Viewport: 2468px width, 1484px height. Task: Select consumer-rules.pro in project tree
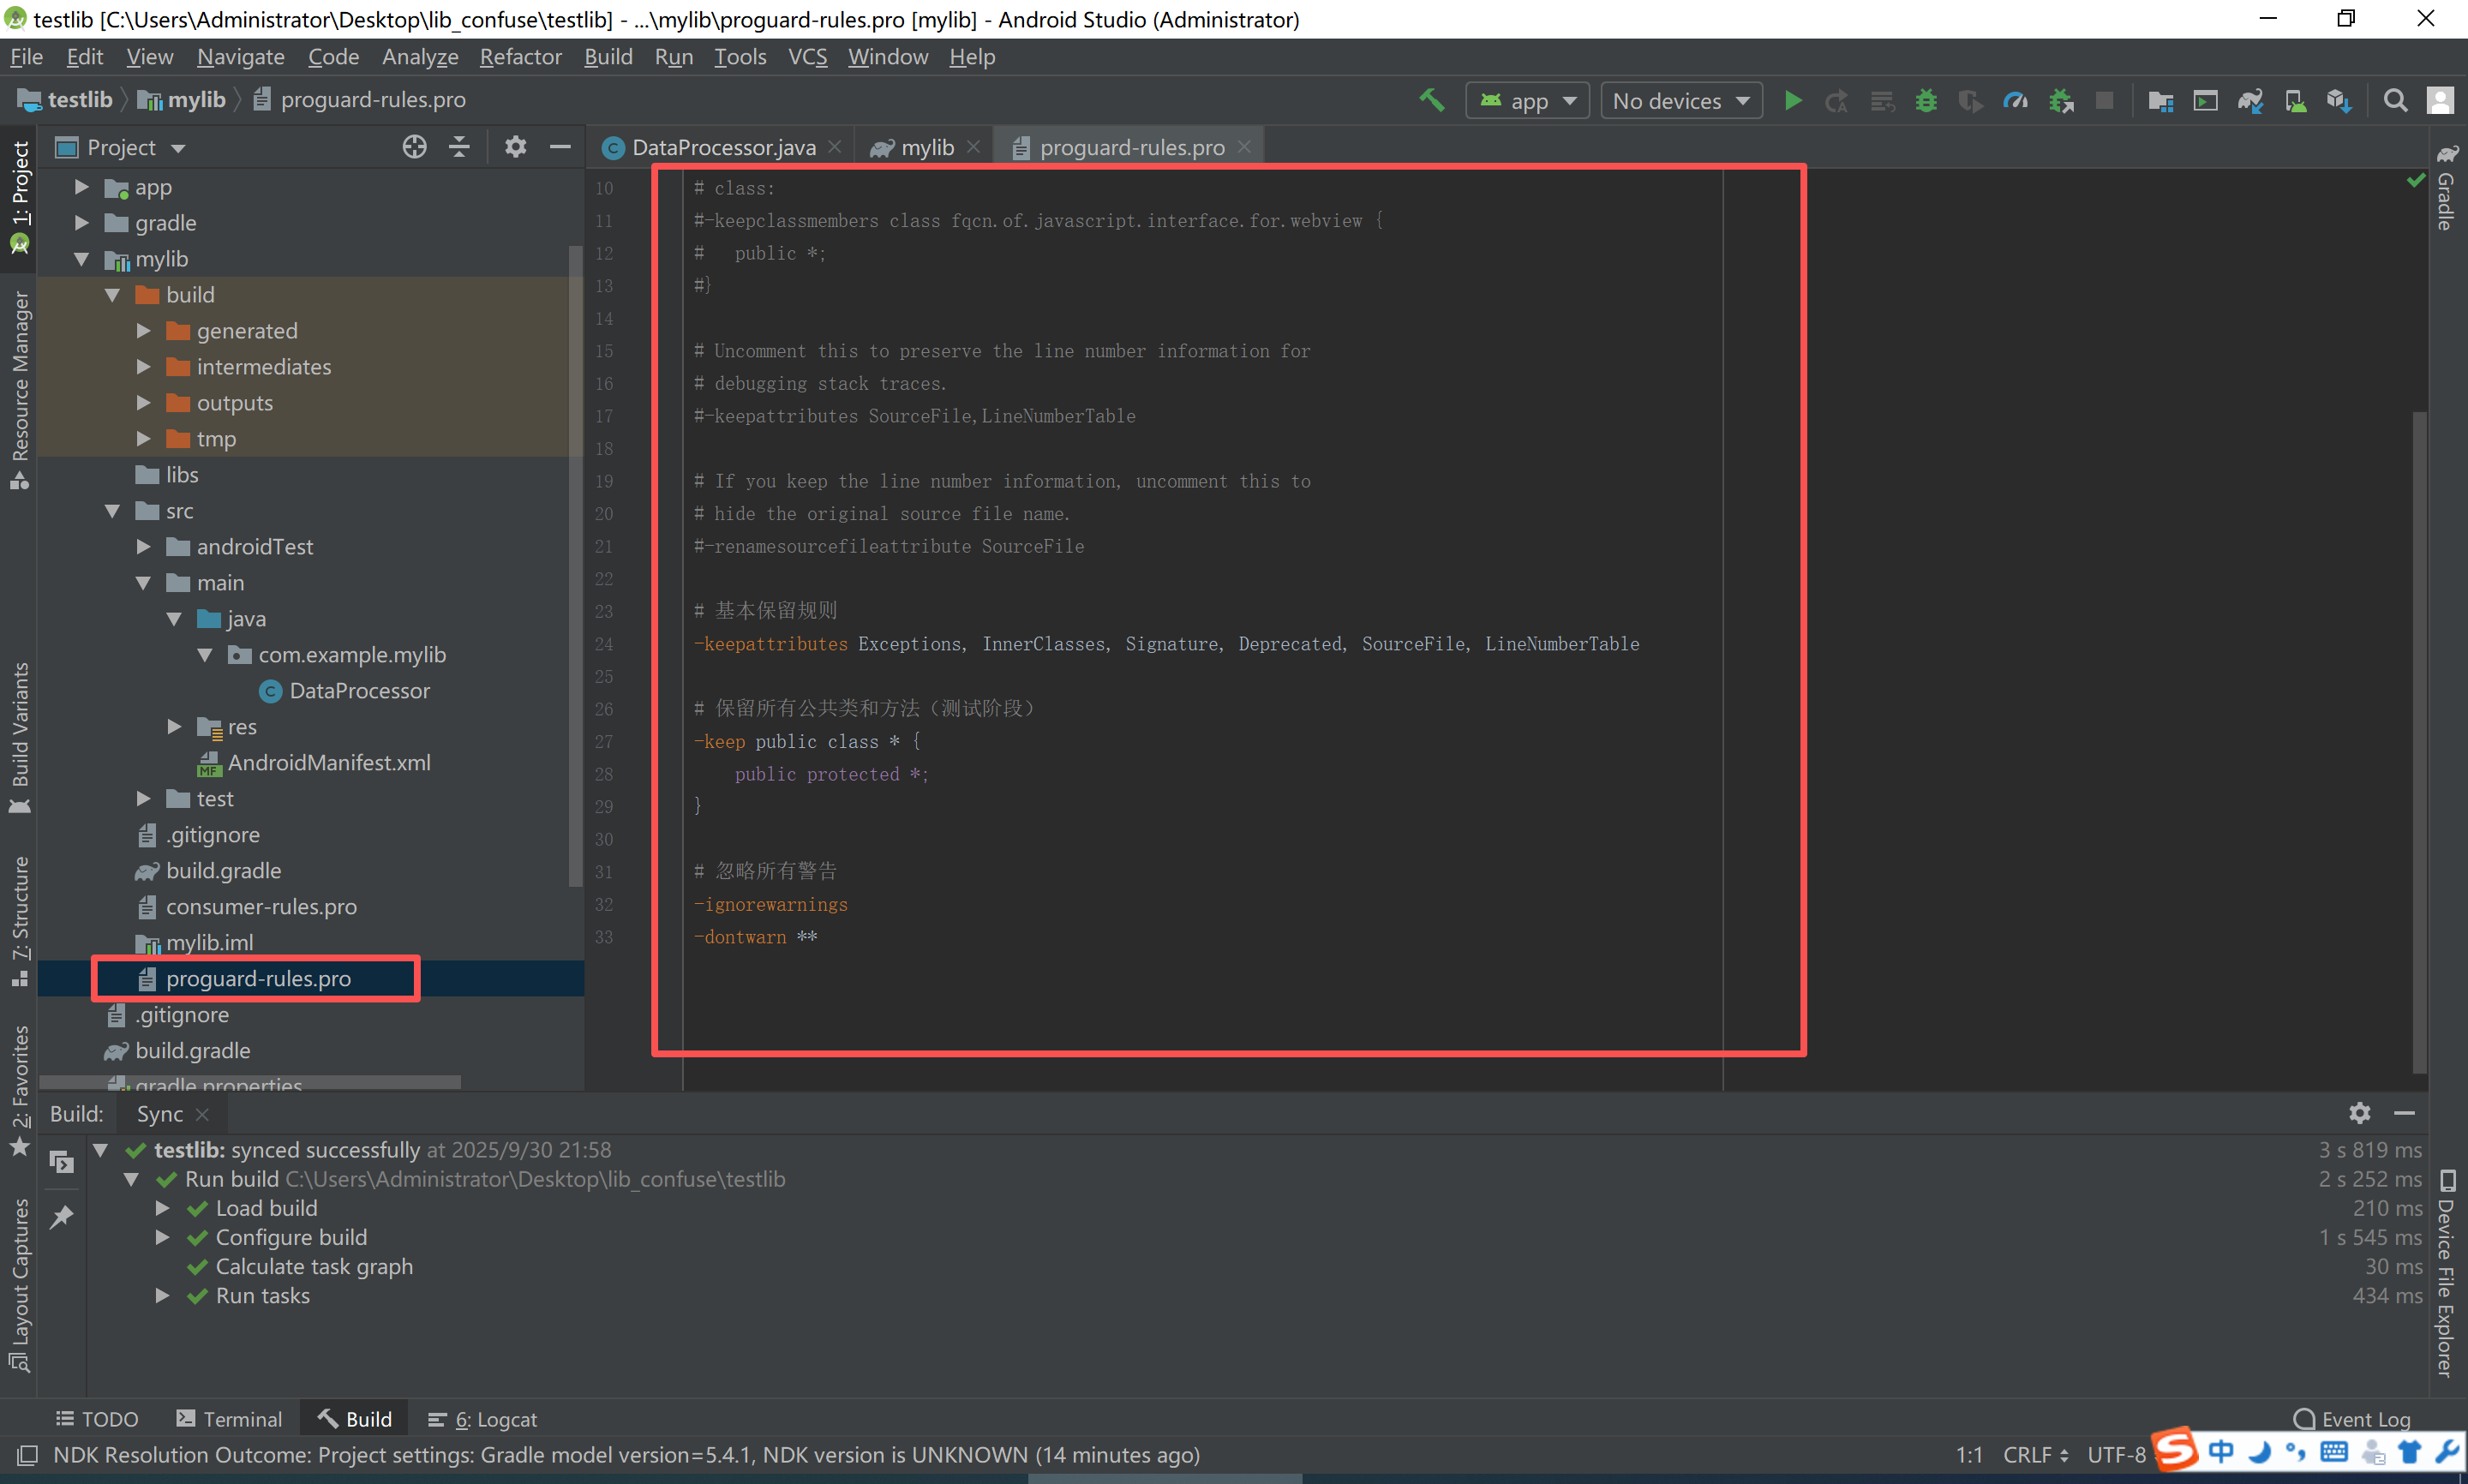261,907
